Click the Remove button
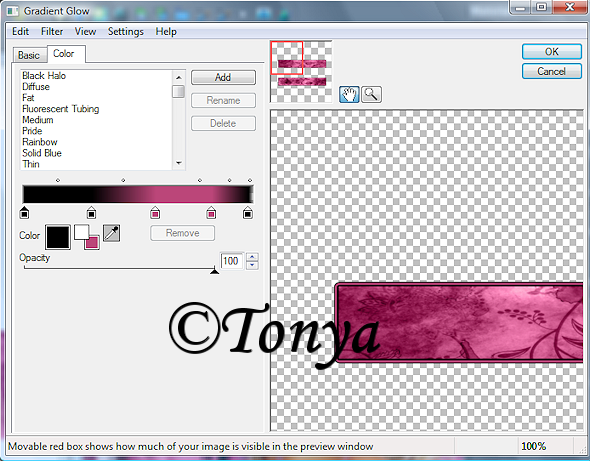 tap(182, 233)
